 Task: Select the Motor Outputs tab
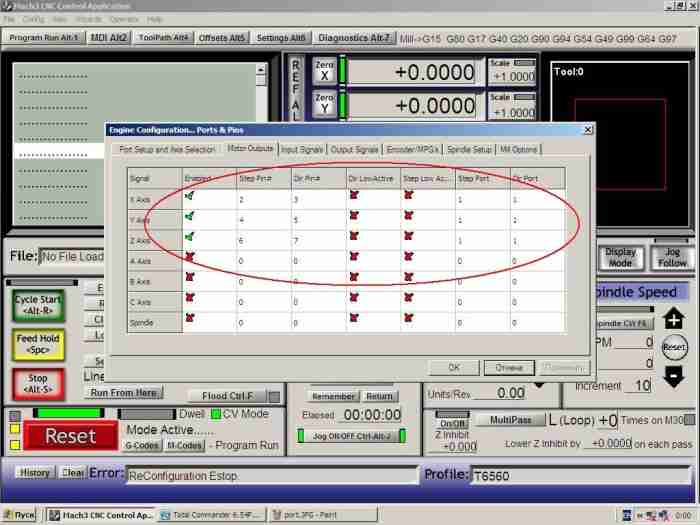250,148
